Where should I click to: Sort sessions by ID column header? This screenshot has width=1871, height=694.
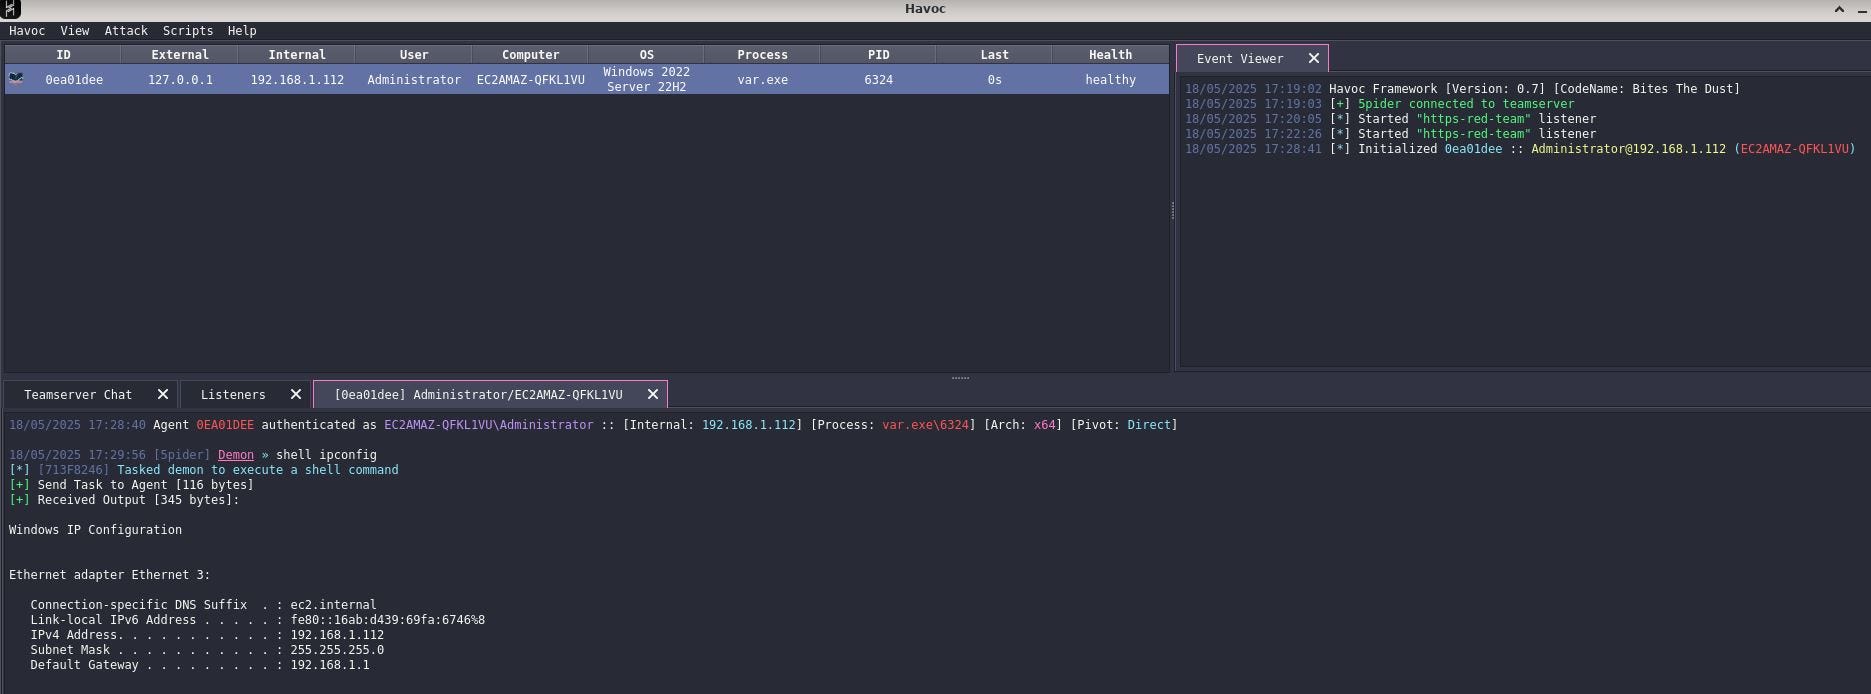(x=63, y=55)
